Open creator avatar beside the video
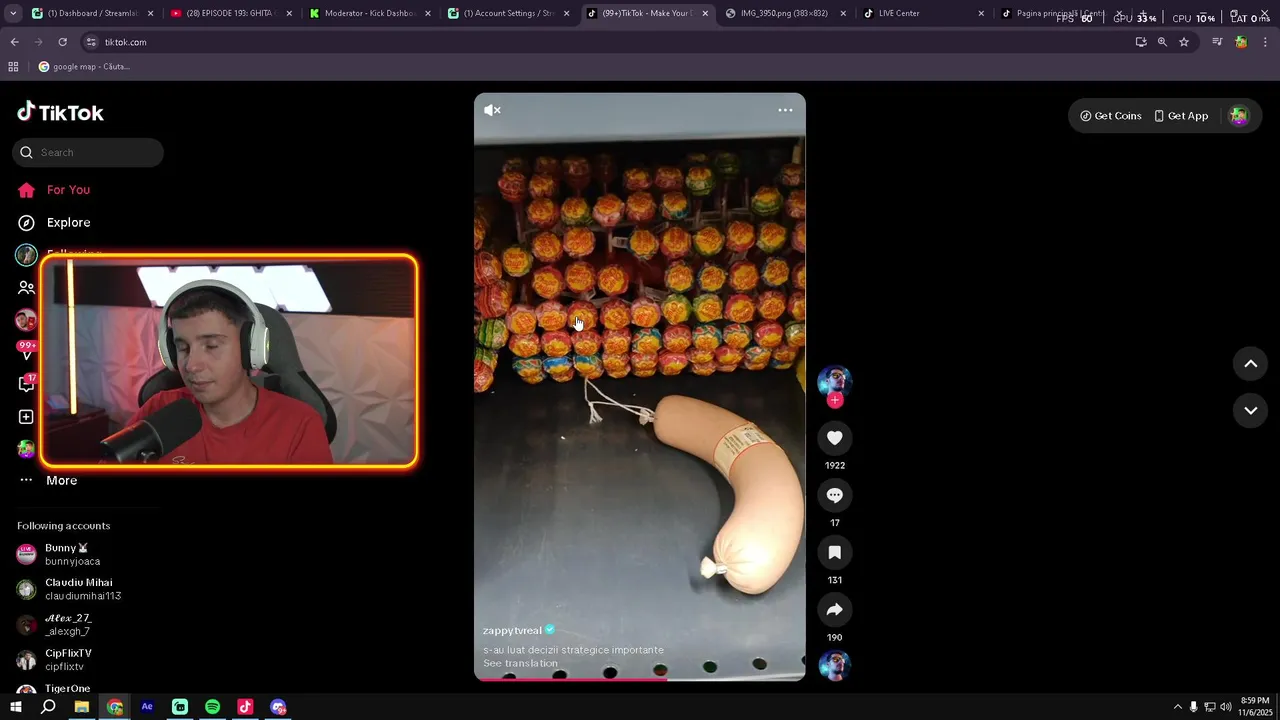Screen dimensions: 1280x720 tap(835, 381)
